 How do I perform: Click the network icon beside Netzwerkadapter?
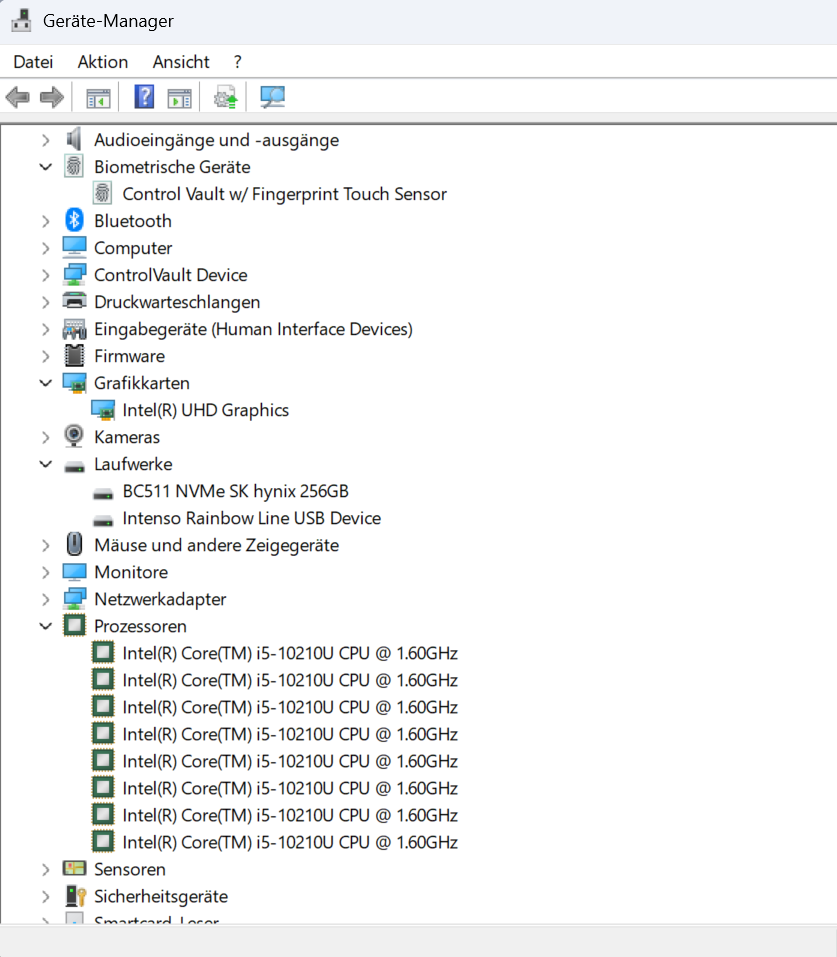click(74, 599)
